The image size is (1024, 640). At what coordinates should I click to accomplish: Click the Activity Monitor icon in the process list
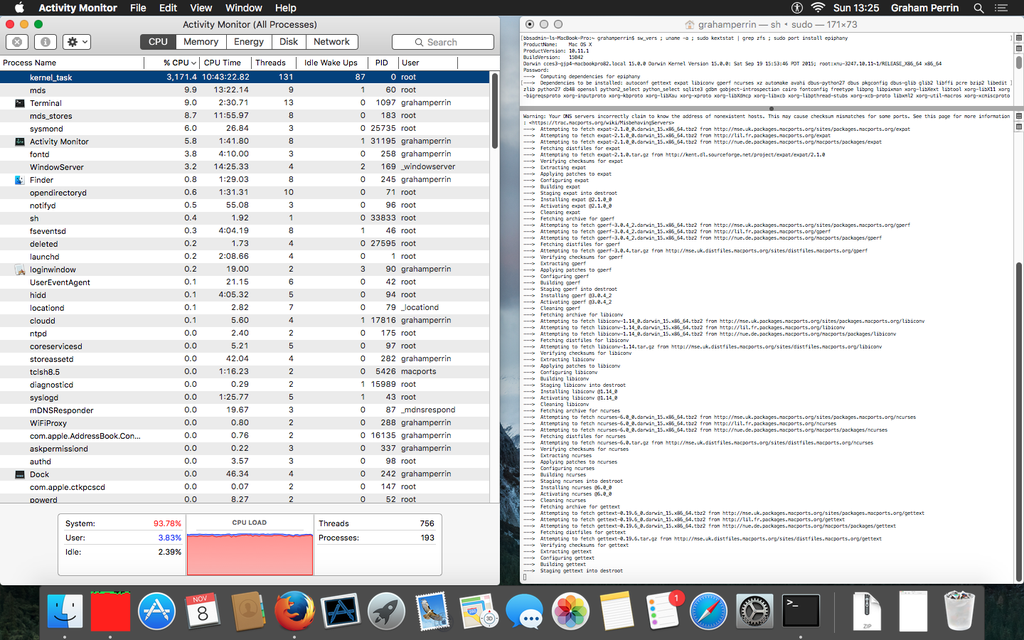[x=20, y=142]
